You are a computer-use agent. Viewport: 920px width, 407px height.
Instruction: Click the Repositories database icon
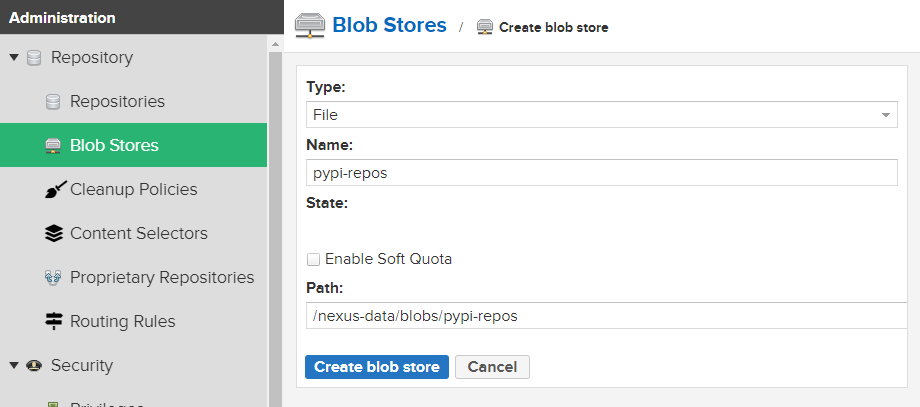pos(53,102)
